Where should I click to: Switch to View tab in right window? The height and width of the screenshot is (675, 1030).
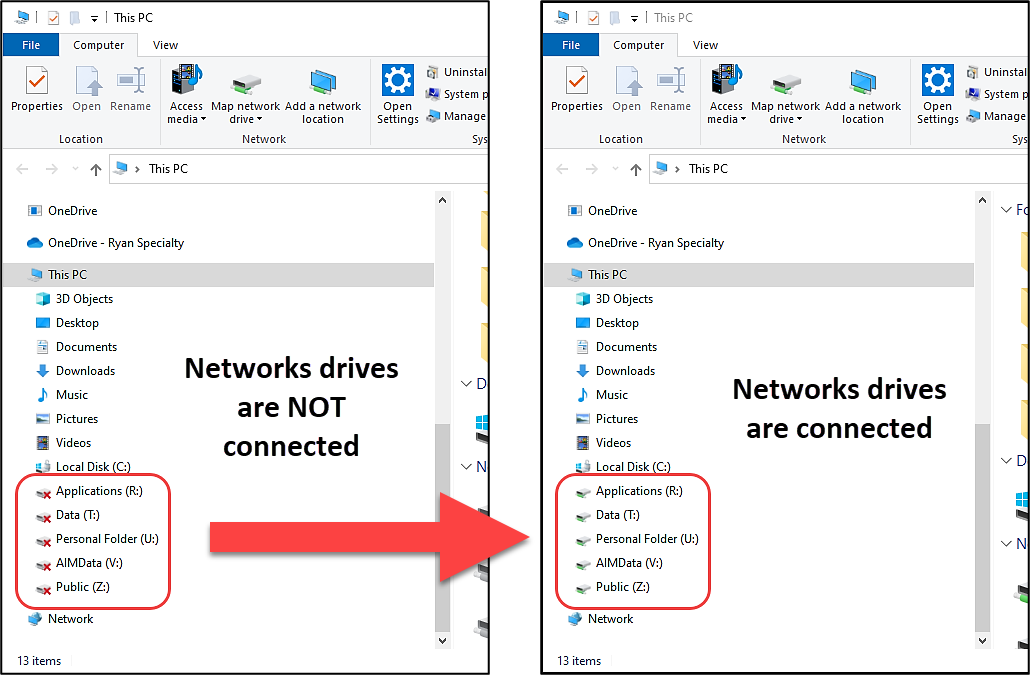coord(705,45)
